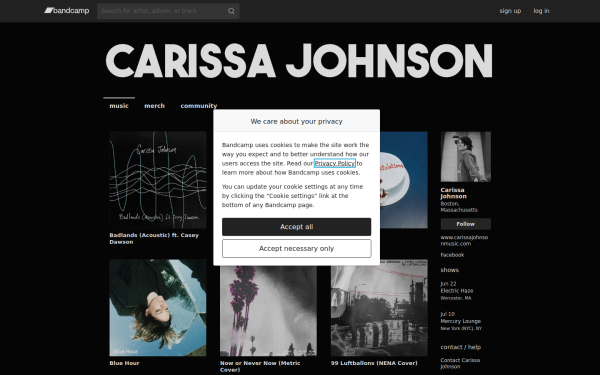Viewport: 600px width, 375px height.
Task: Switch to the music tab
Action: (119, 106)
